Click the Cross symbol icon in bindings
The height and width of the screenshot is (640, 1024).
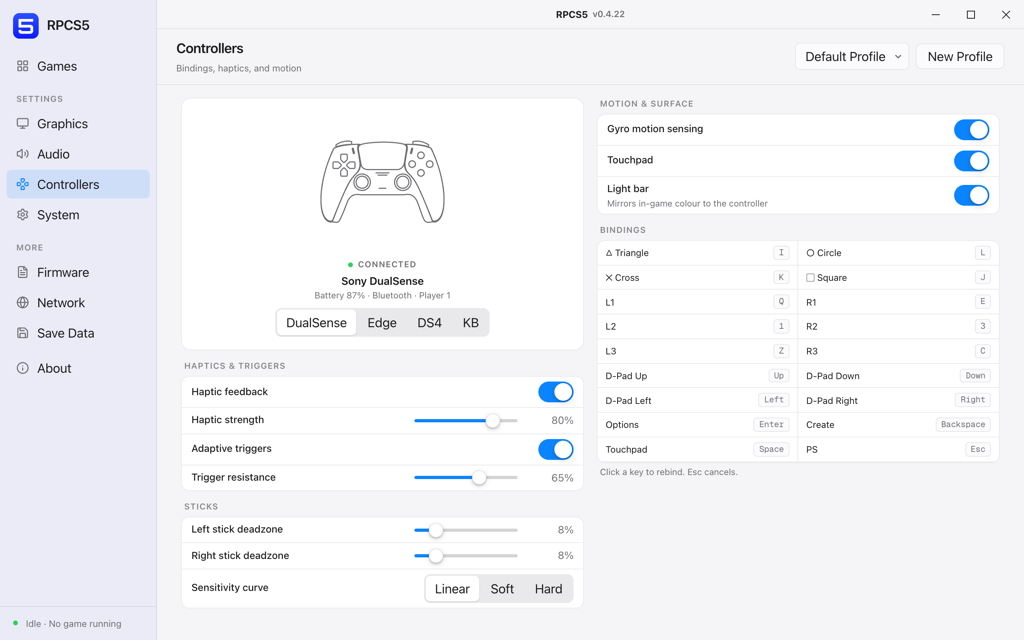609,278
